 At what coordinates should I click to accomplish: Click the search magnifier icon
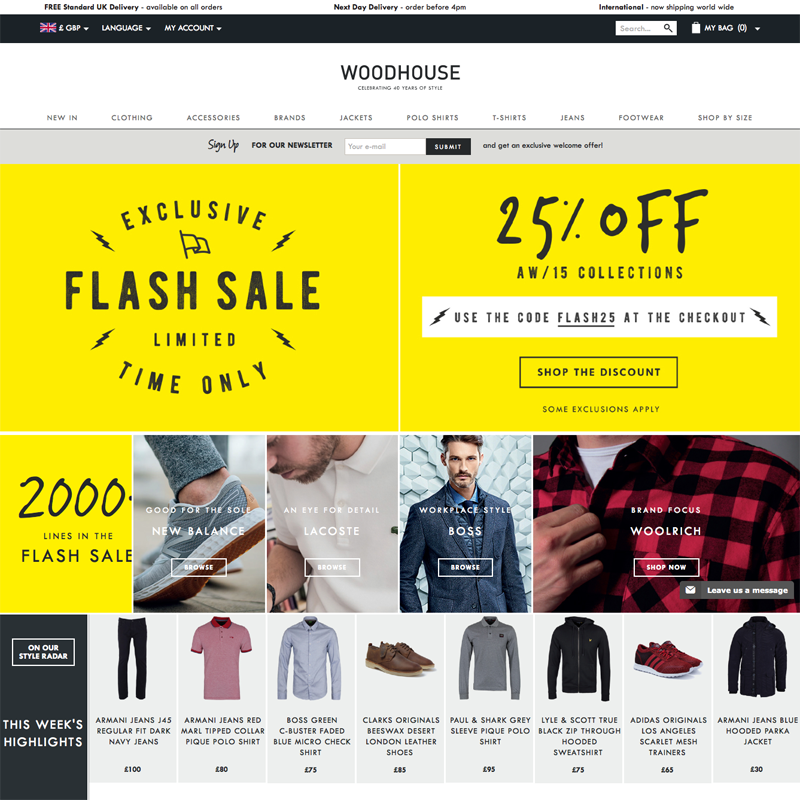point(667,28)
